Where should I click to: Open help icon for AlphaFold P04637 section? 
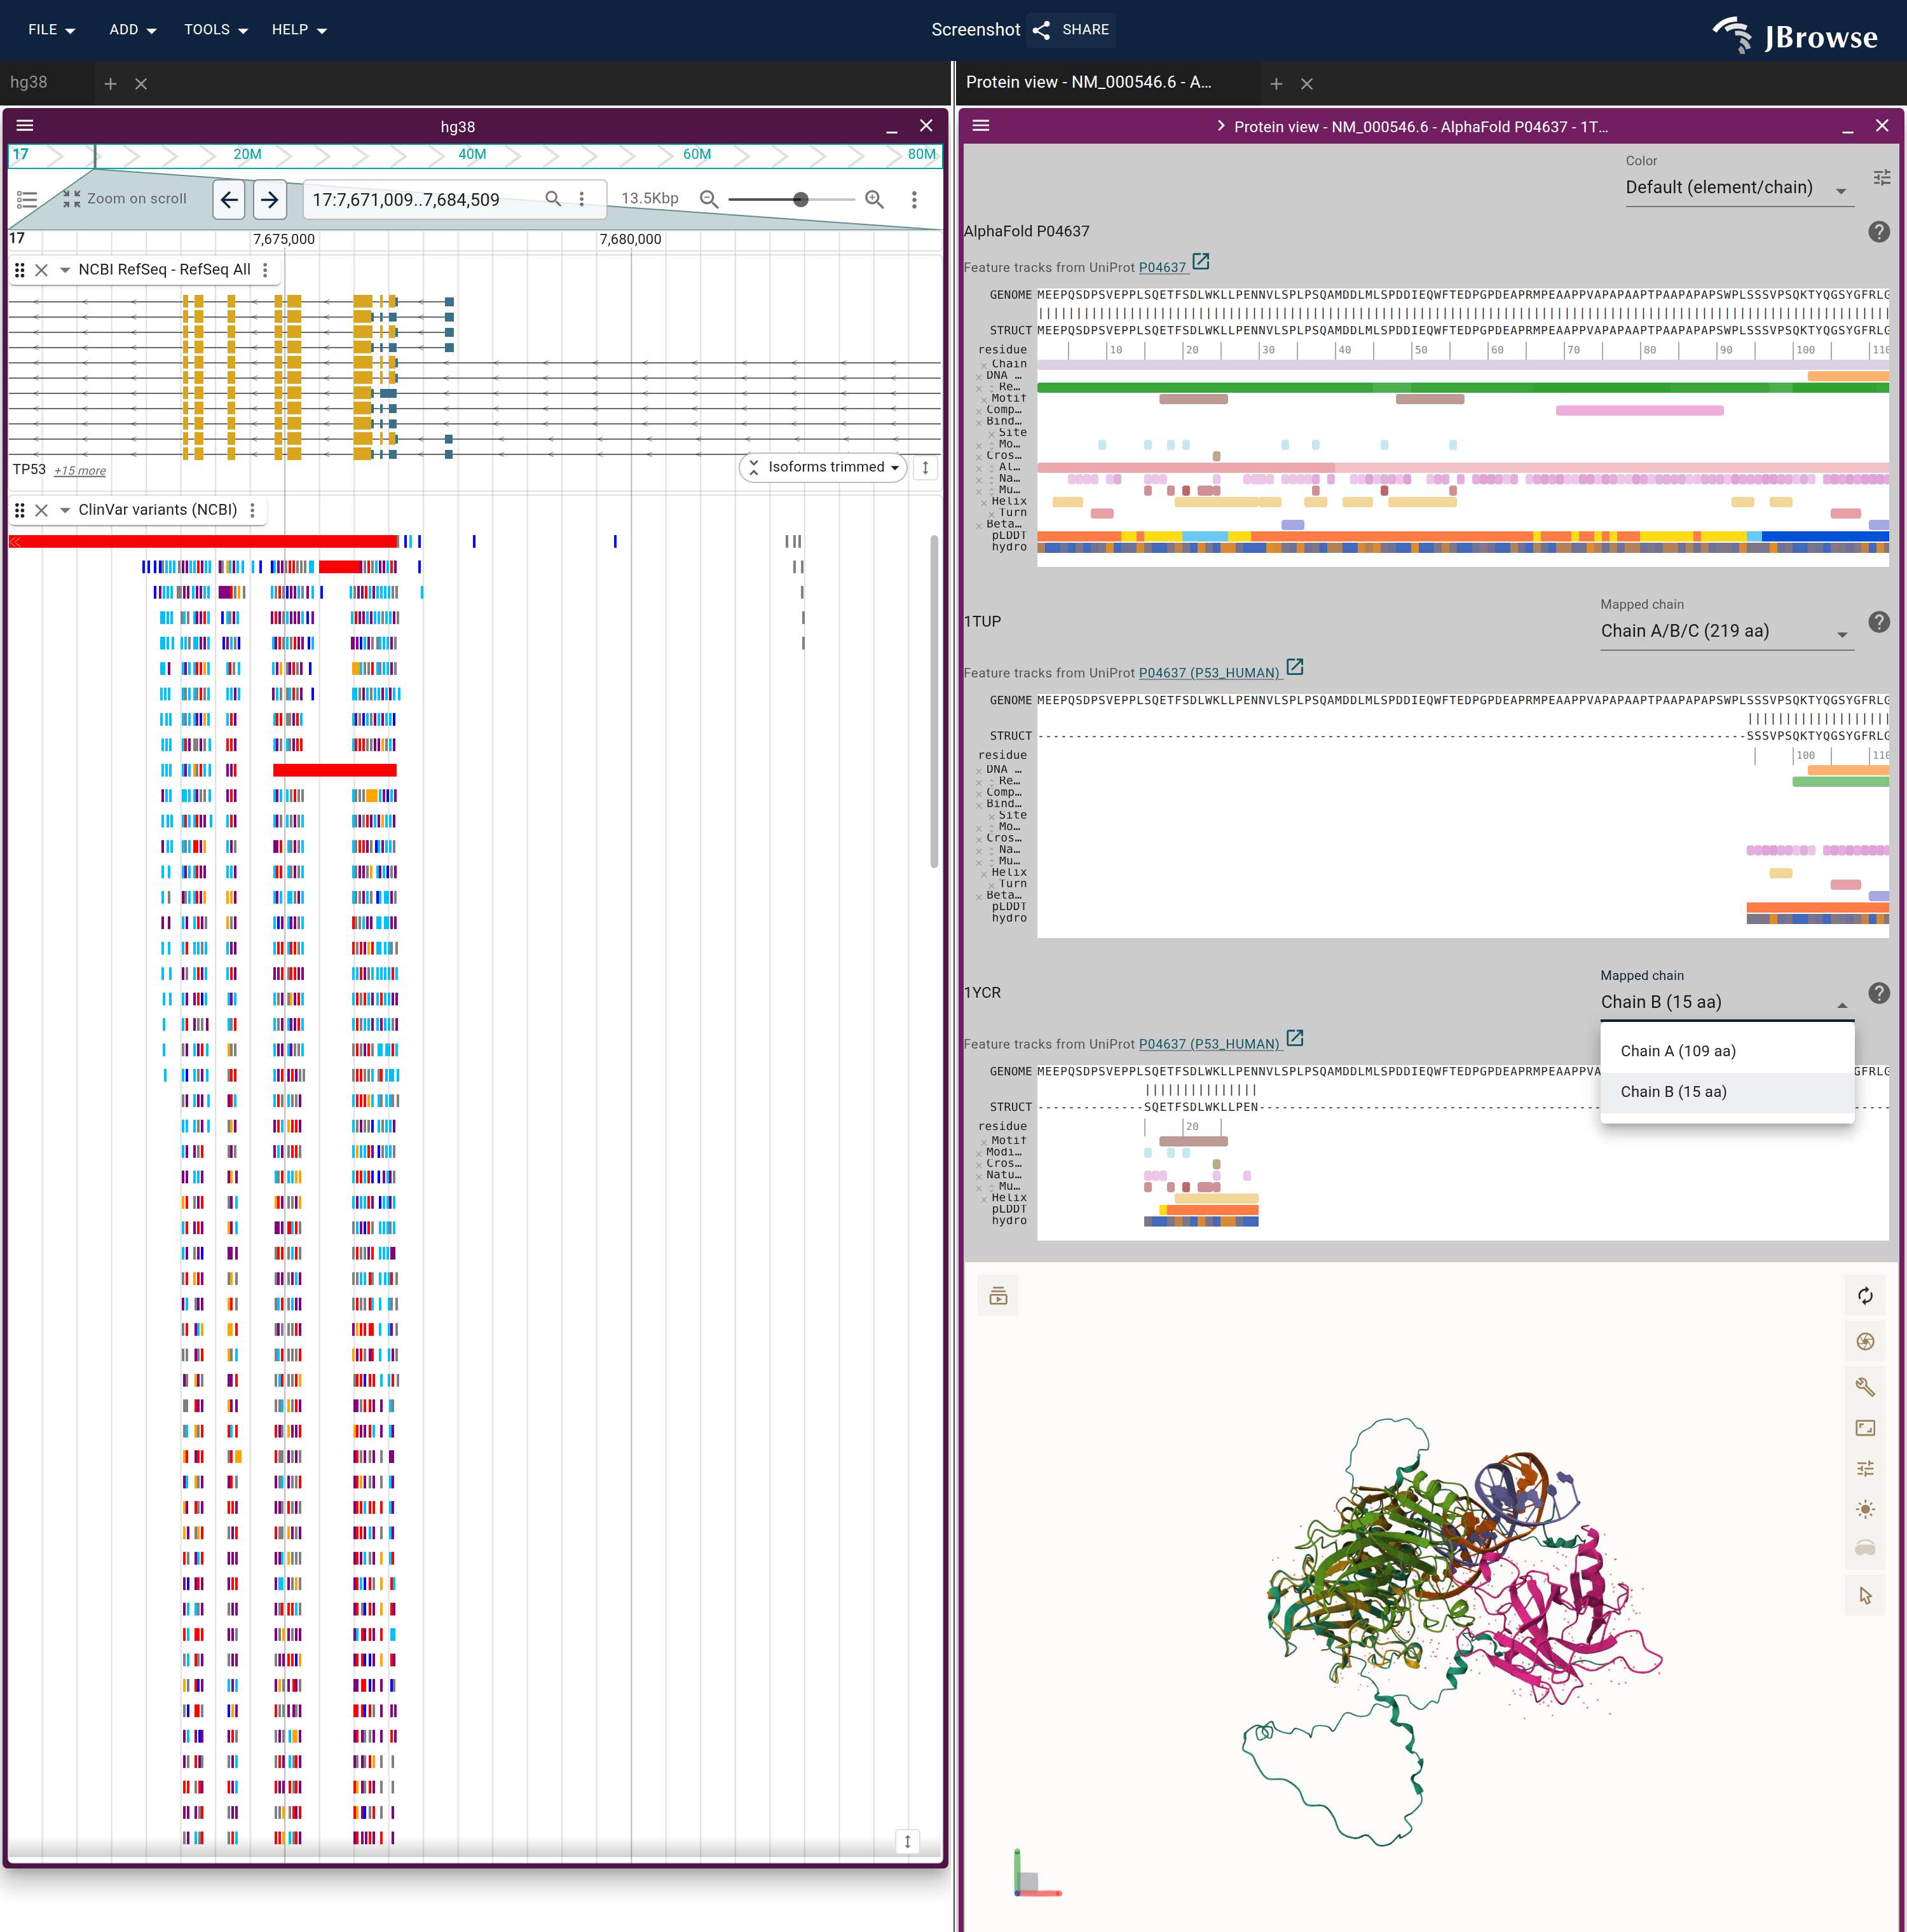click(x=1879, y=232)
